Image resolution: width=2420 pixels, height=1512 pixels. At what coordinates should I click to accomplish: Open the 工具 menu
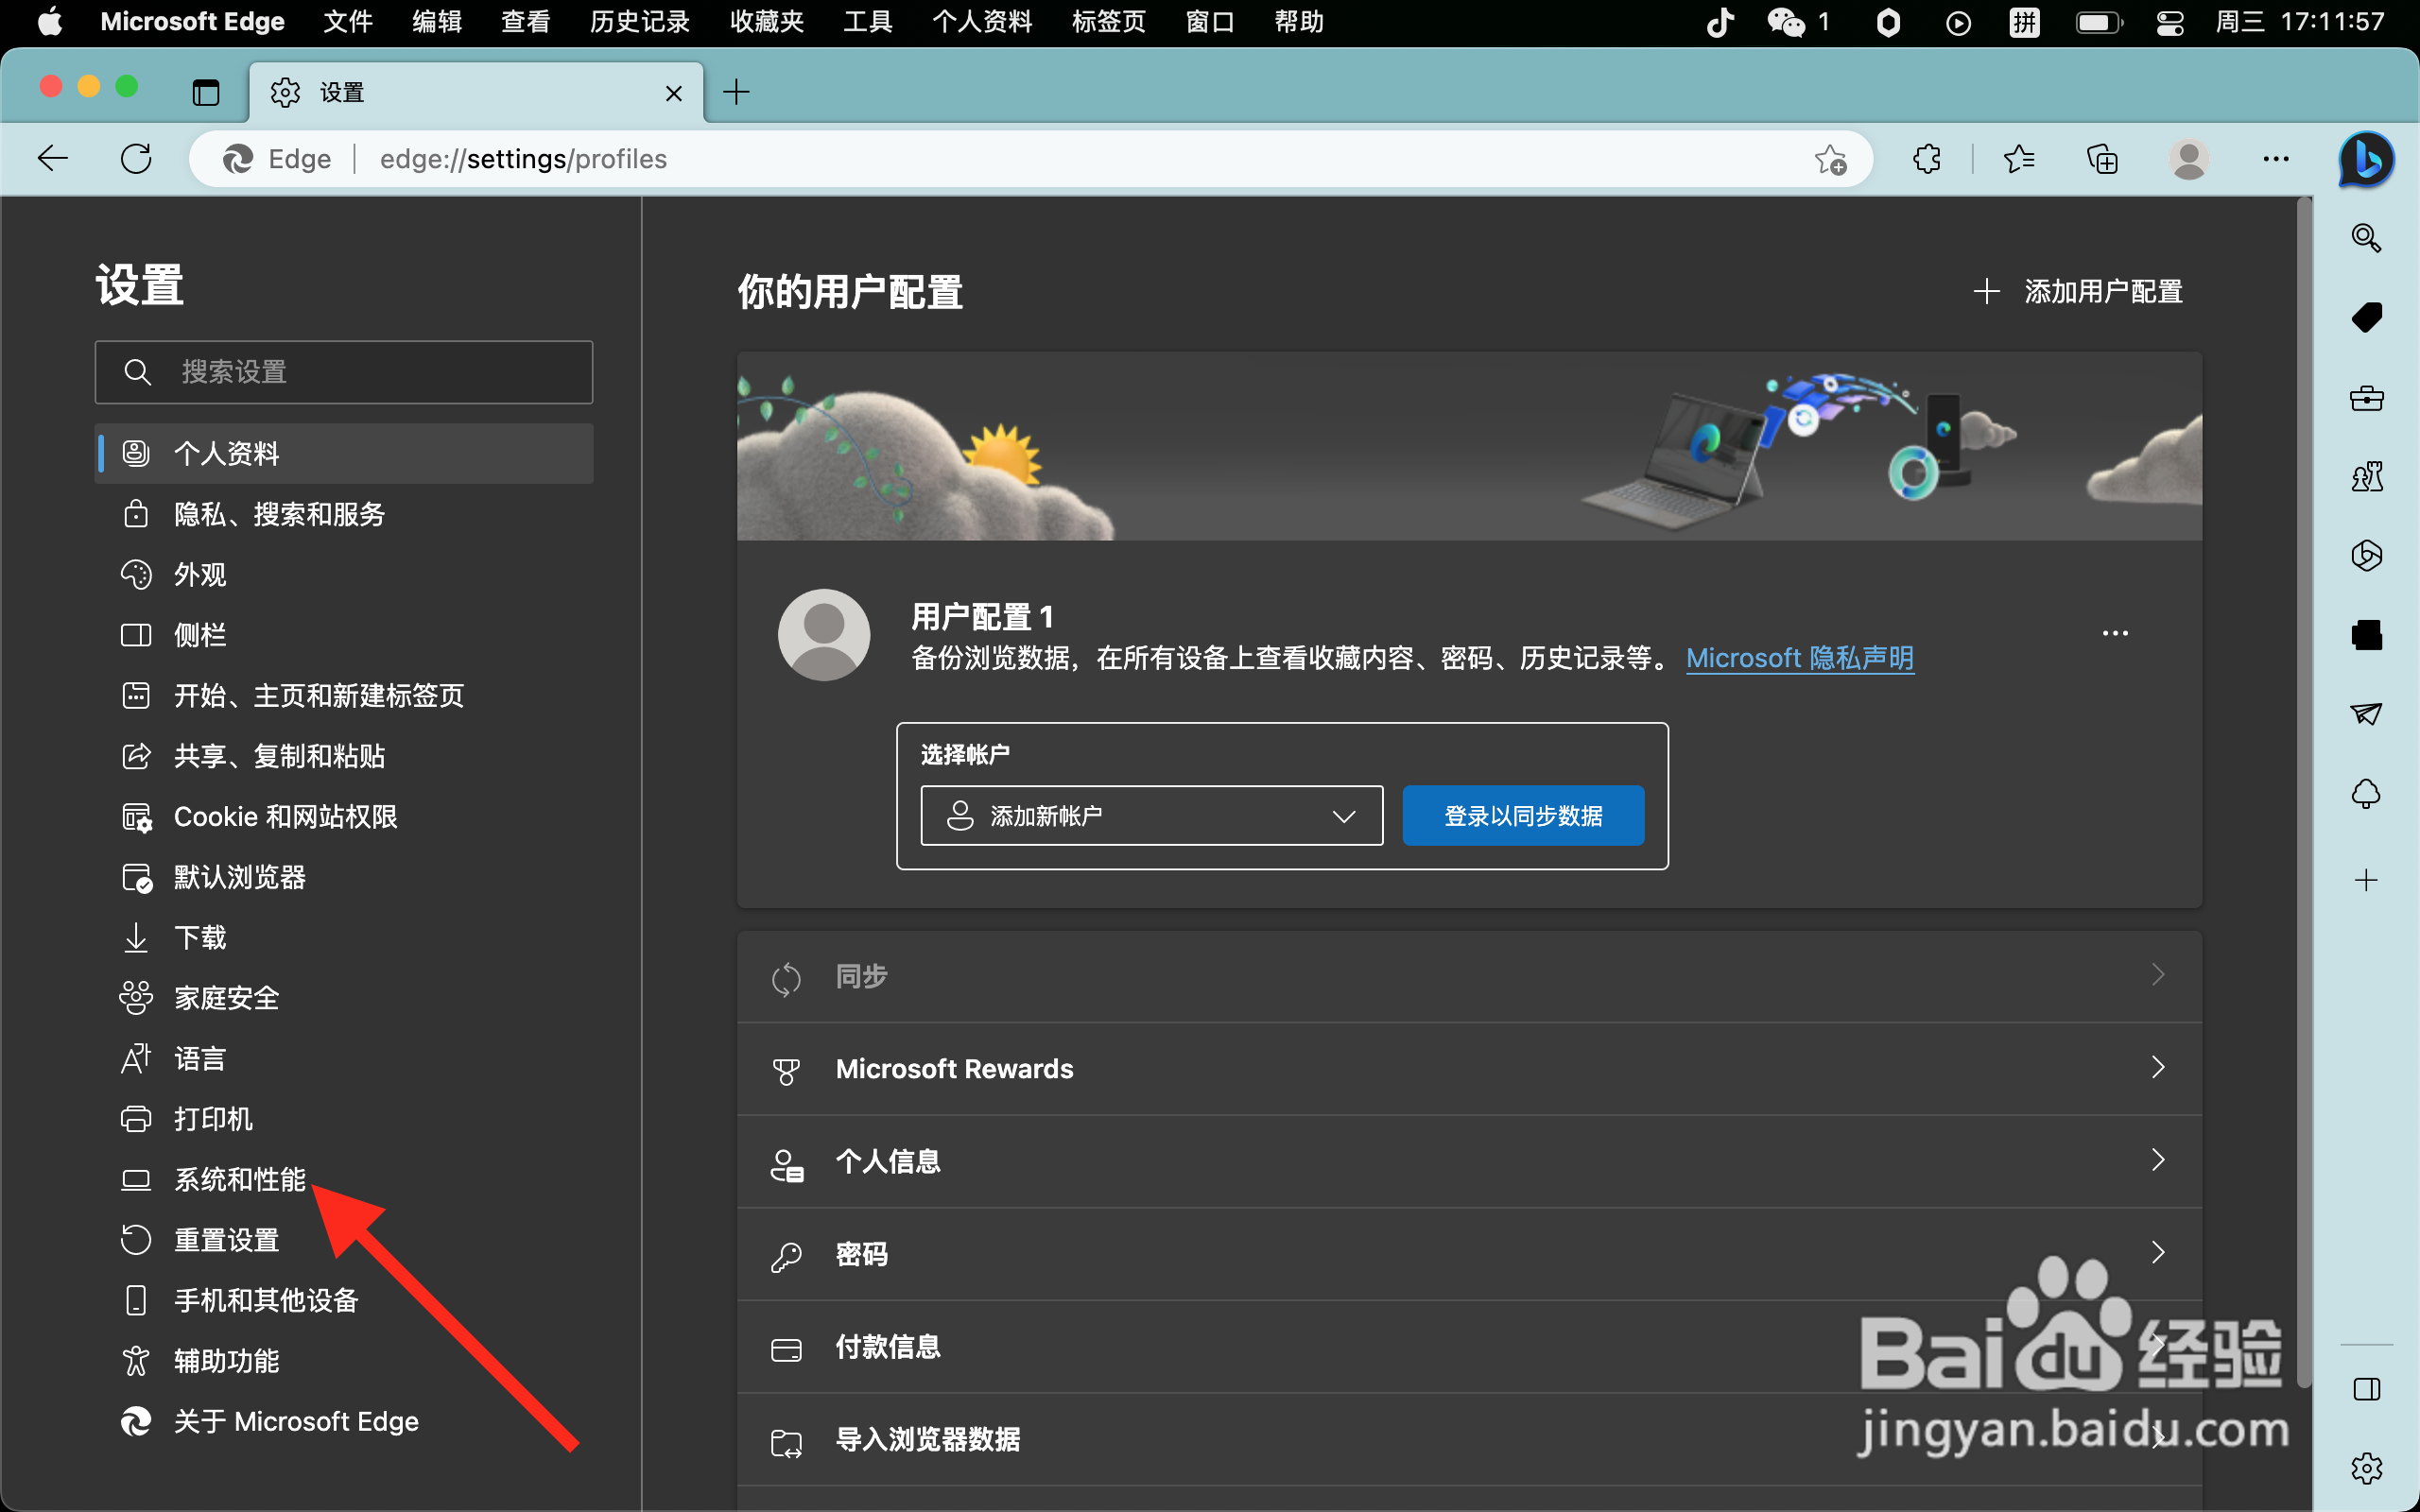pos(866,21)
